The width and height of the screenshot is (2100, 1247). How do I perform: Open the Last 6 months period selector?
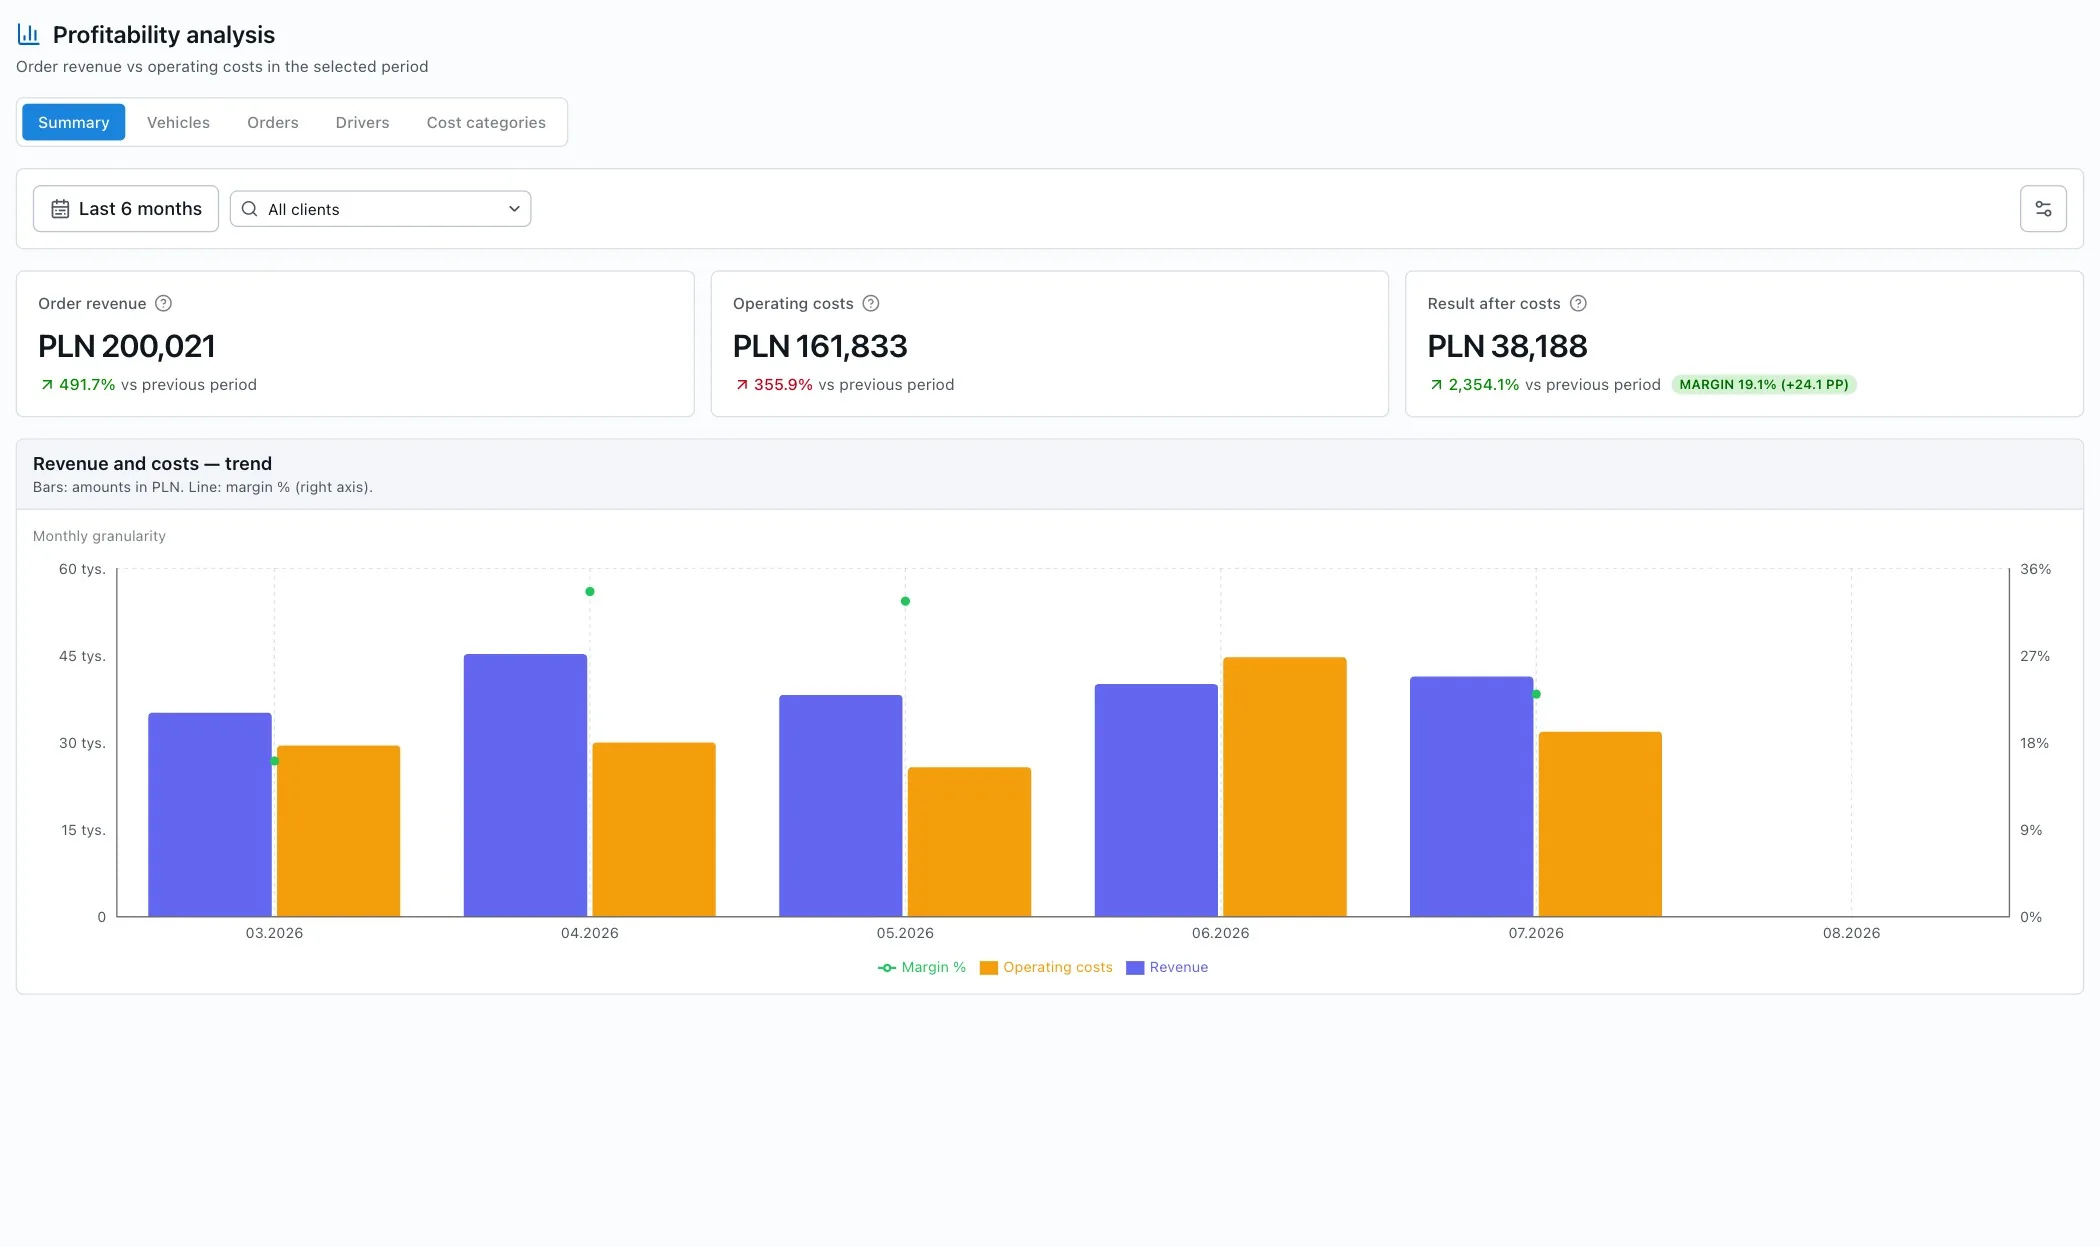[126, 209]
